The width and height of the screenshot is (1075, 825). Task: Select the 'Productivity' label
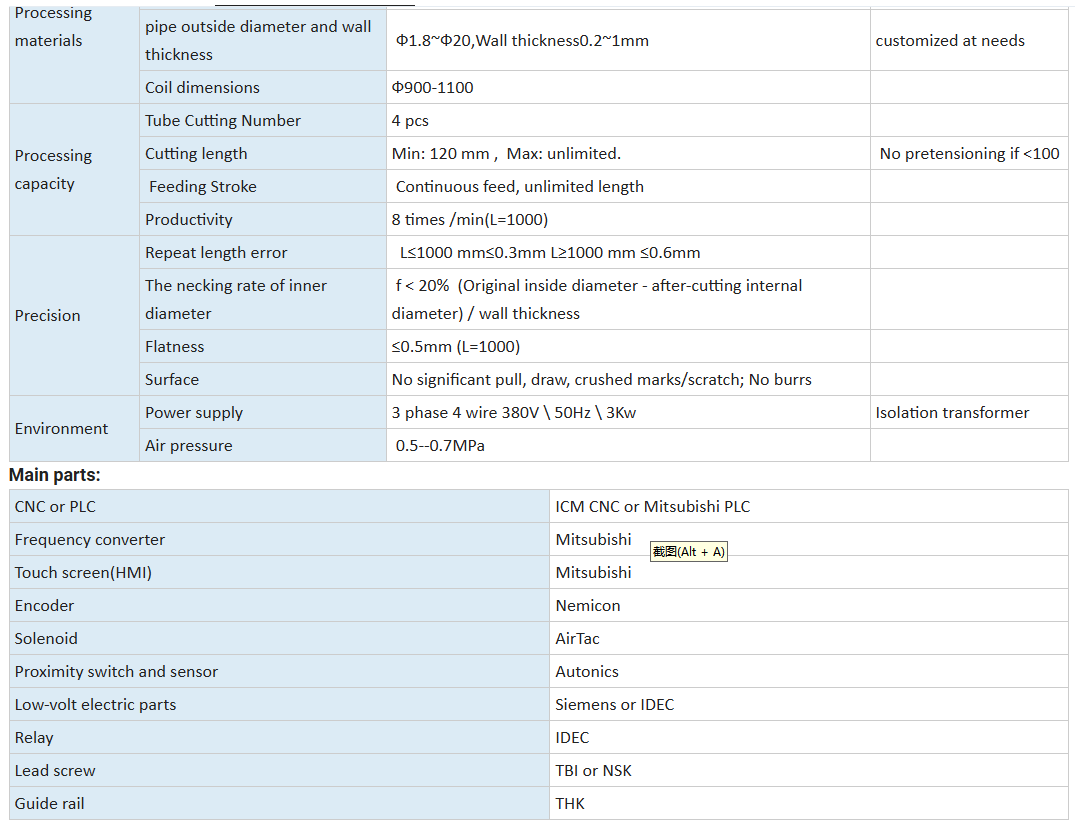click(x=189, y=219)
